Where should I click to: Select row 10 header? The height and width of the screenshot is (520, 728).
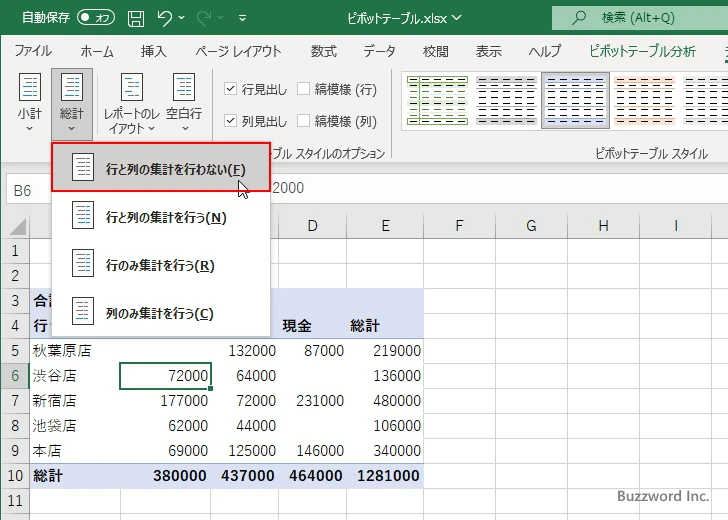[x=15, y=475]
